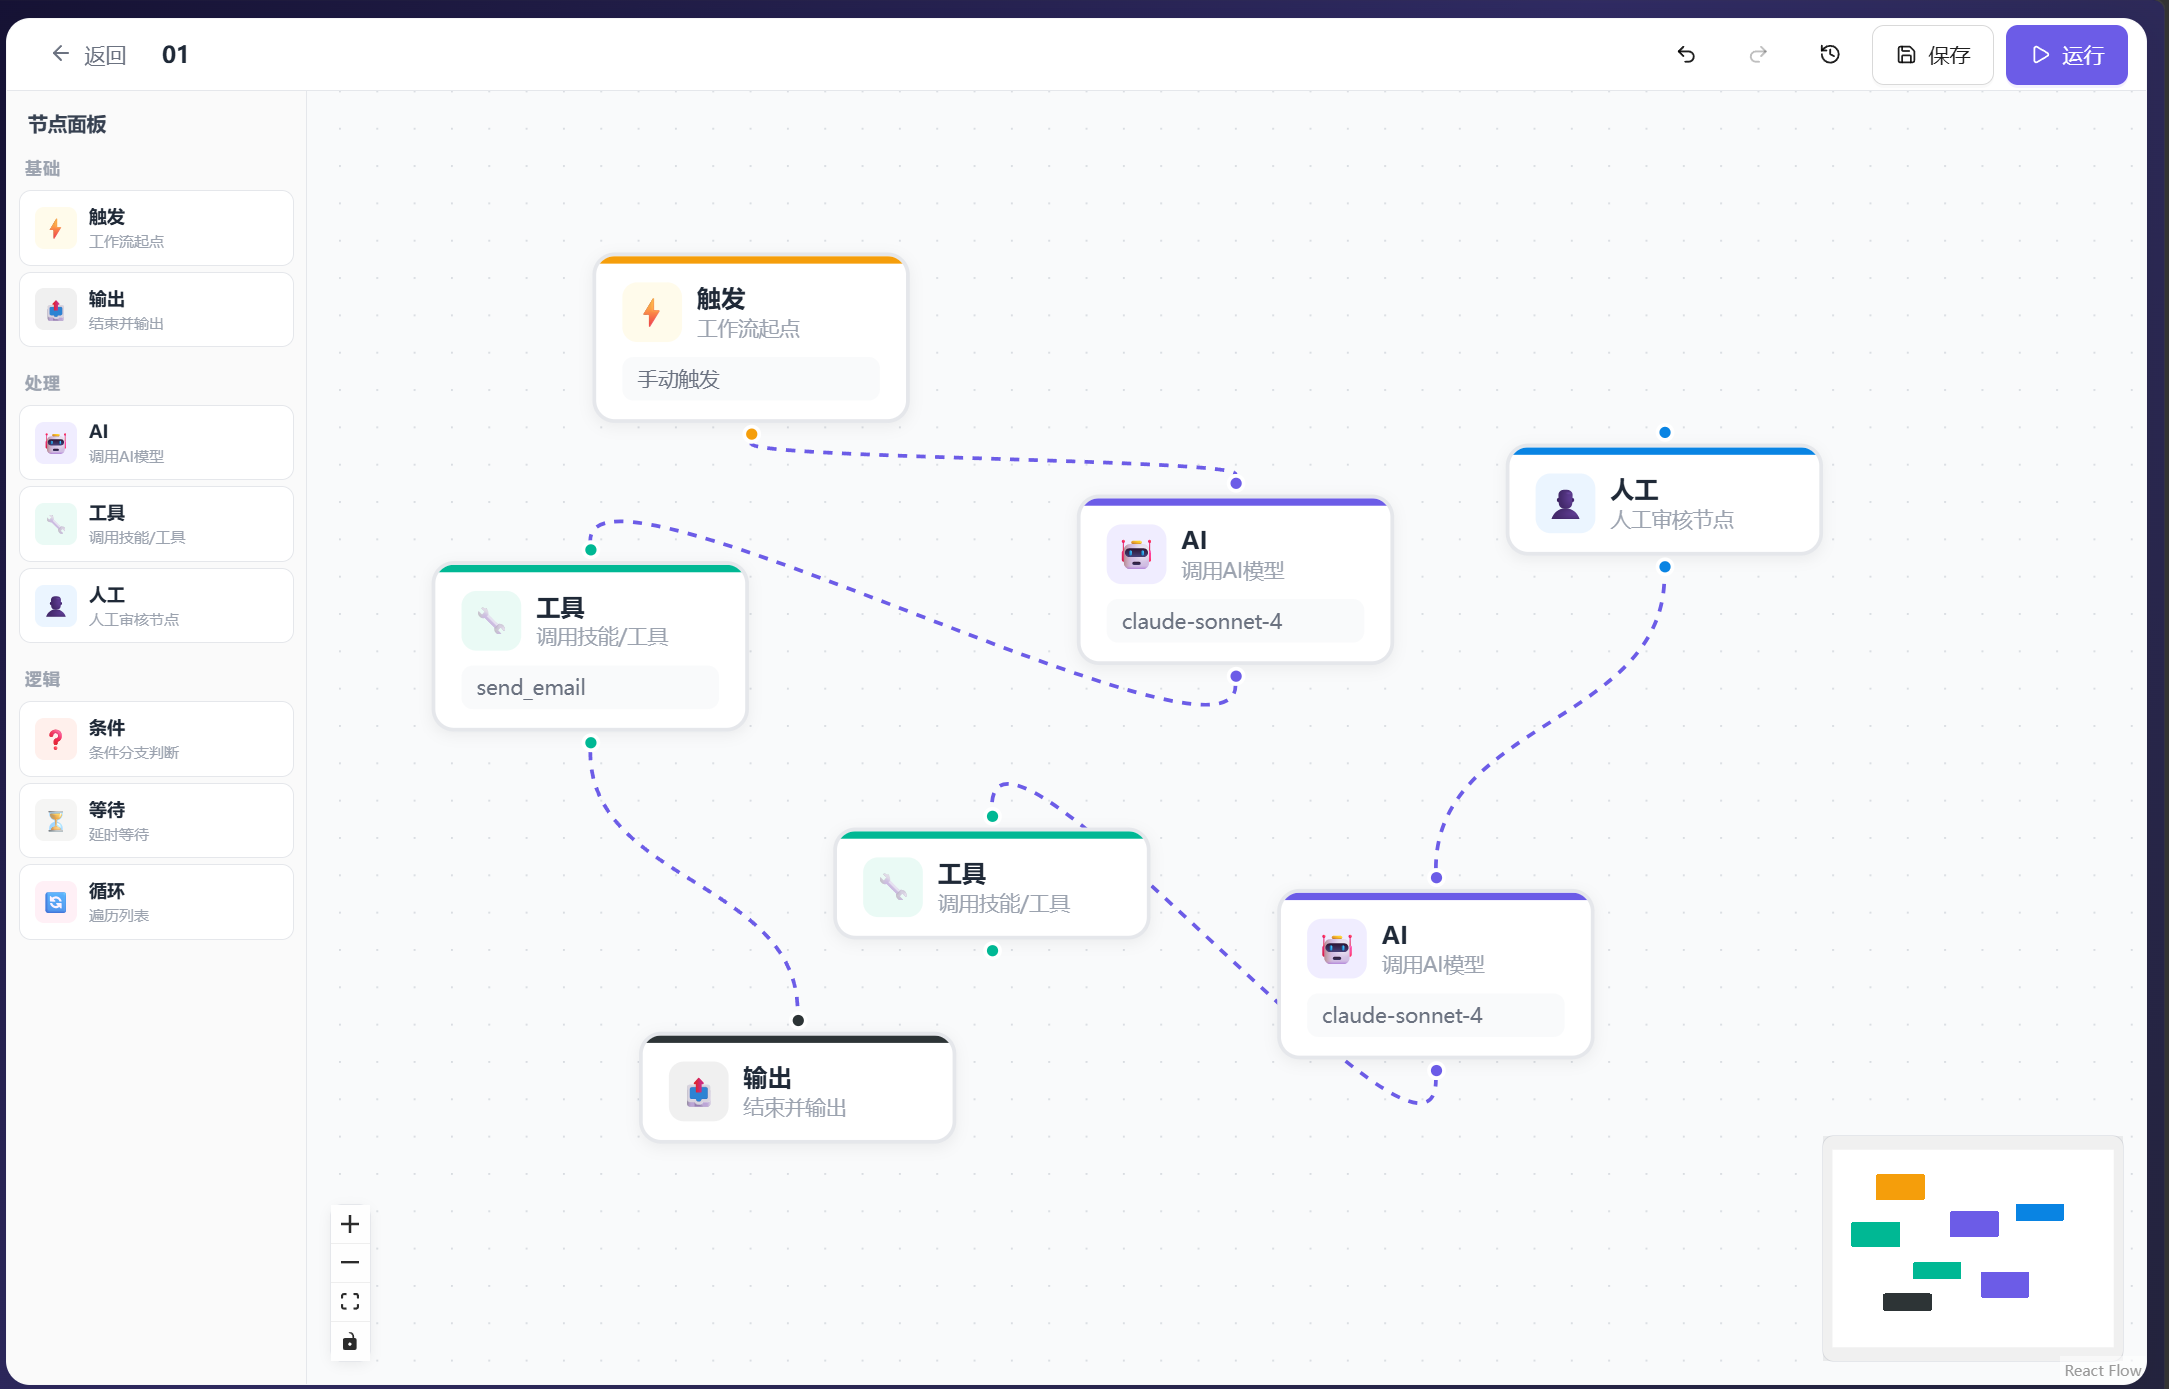This screenshot has width=2169, height=1389.
Task: Click the undo arrow icon
Action: (1686, 54)
